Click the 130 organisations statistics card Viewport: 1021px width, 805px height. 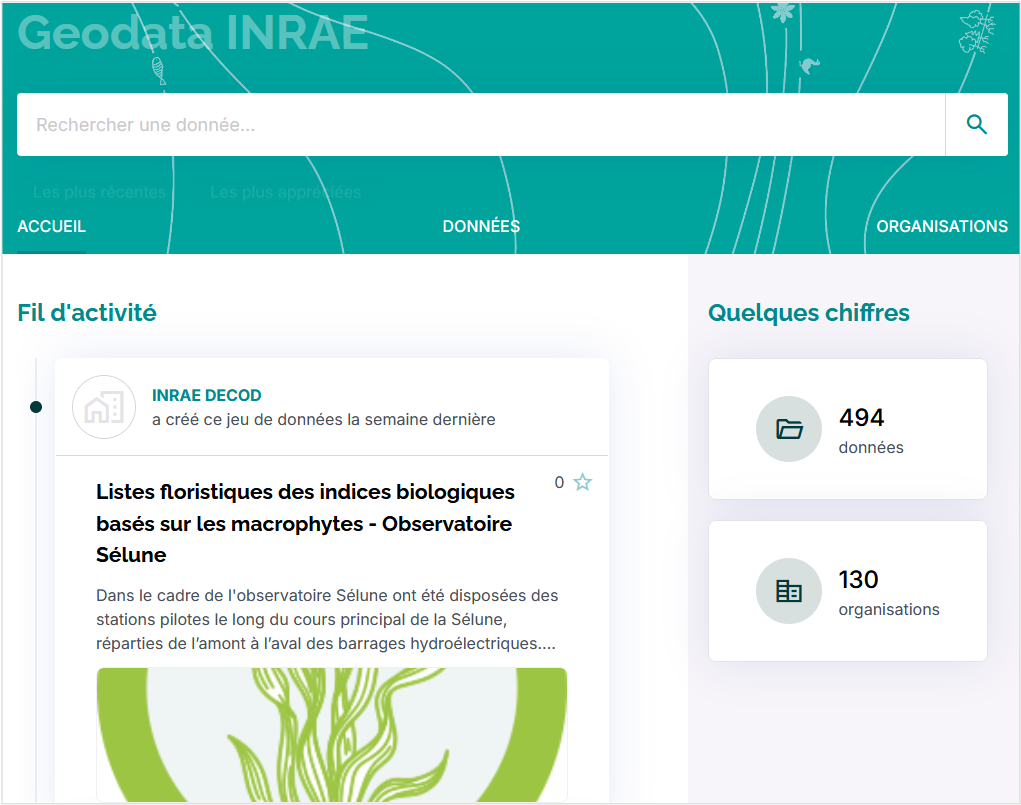pyautogui.click(x=847, y=591)
